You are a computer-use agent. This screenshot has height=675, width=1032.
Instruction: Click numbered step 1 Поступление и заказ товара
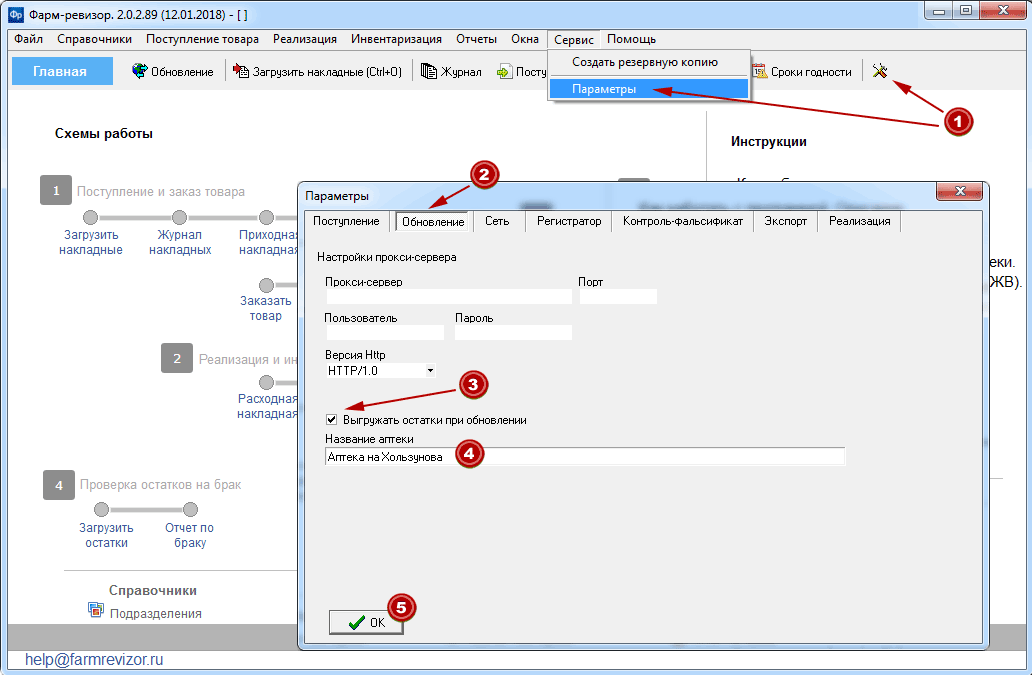(56, 191)
